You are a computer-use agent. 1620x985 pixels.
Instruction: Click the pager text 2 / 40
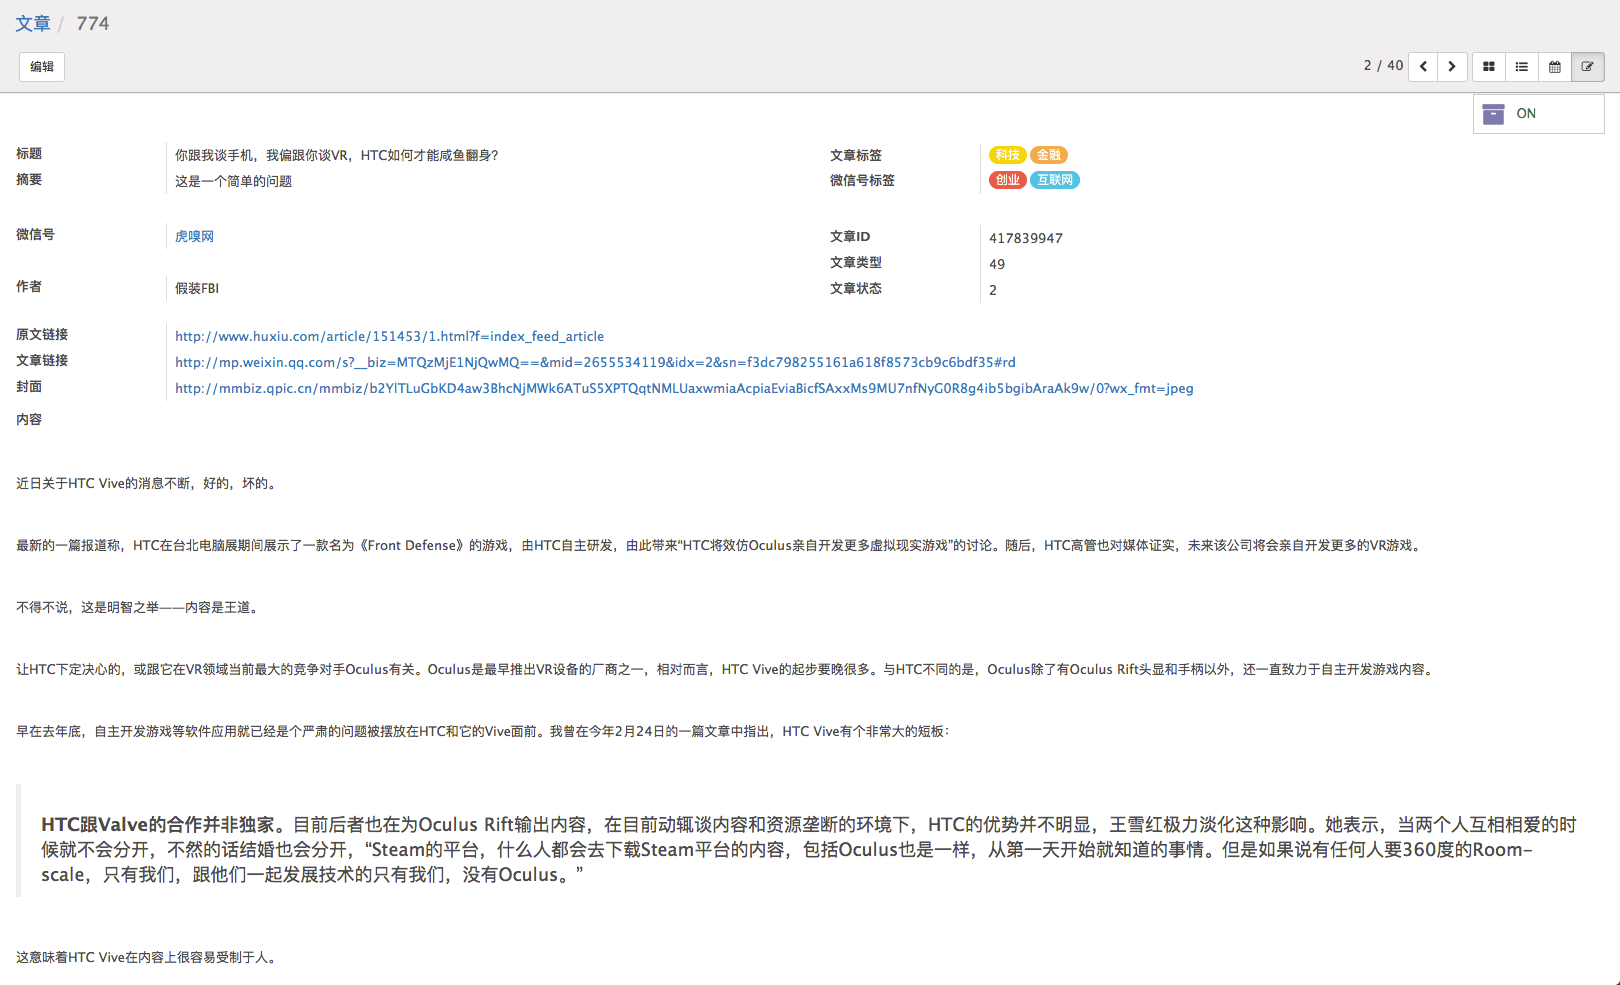point(1383,66)
